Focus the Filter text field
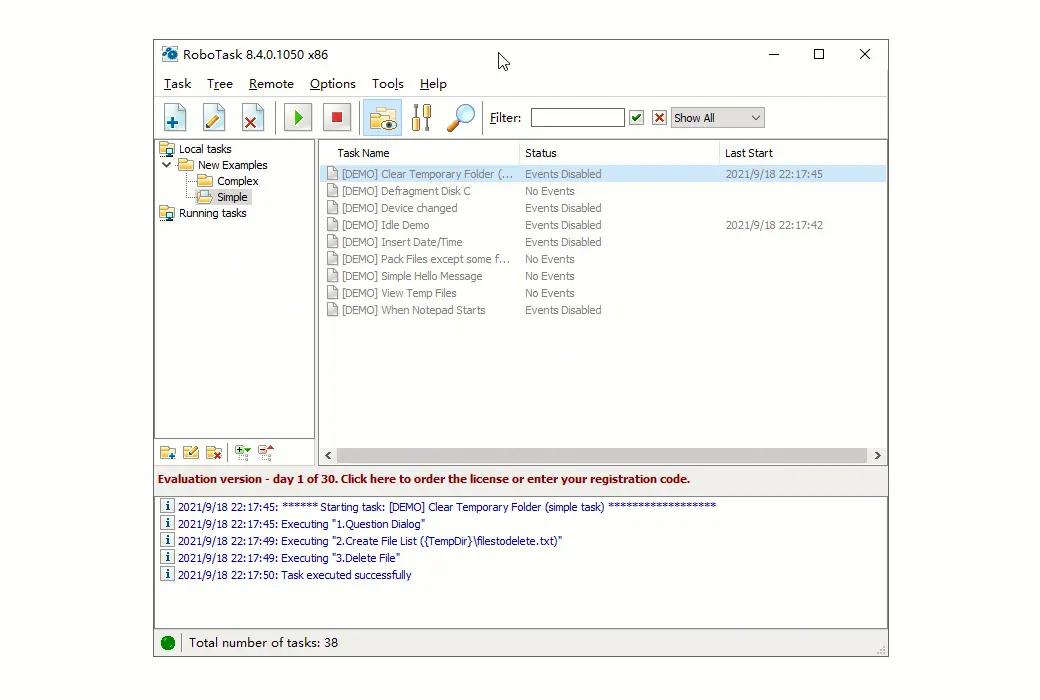1040x700 pixels. click(x=577, y=117)
